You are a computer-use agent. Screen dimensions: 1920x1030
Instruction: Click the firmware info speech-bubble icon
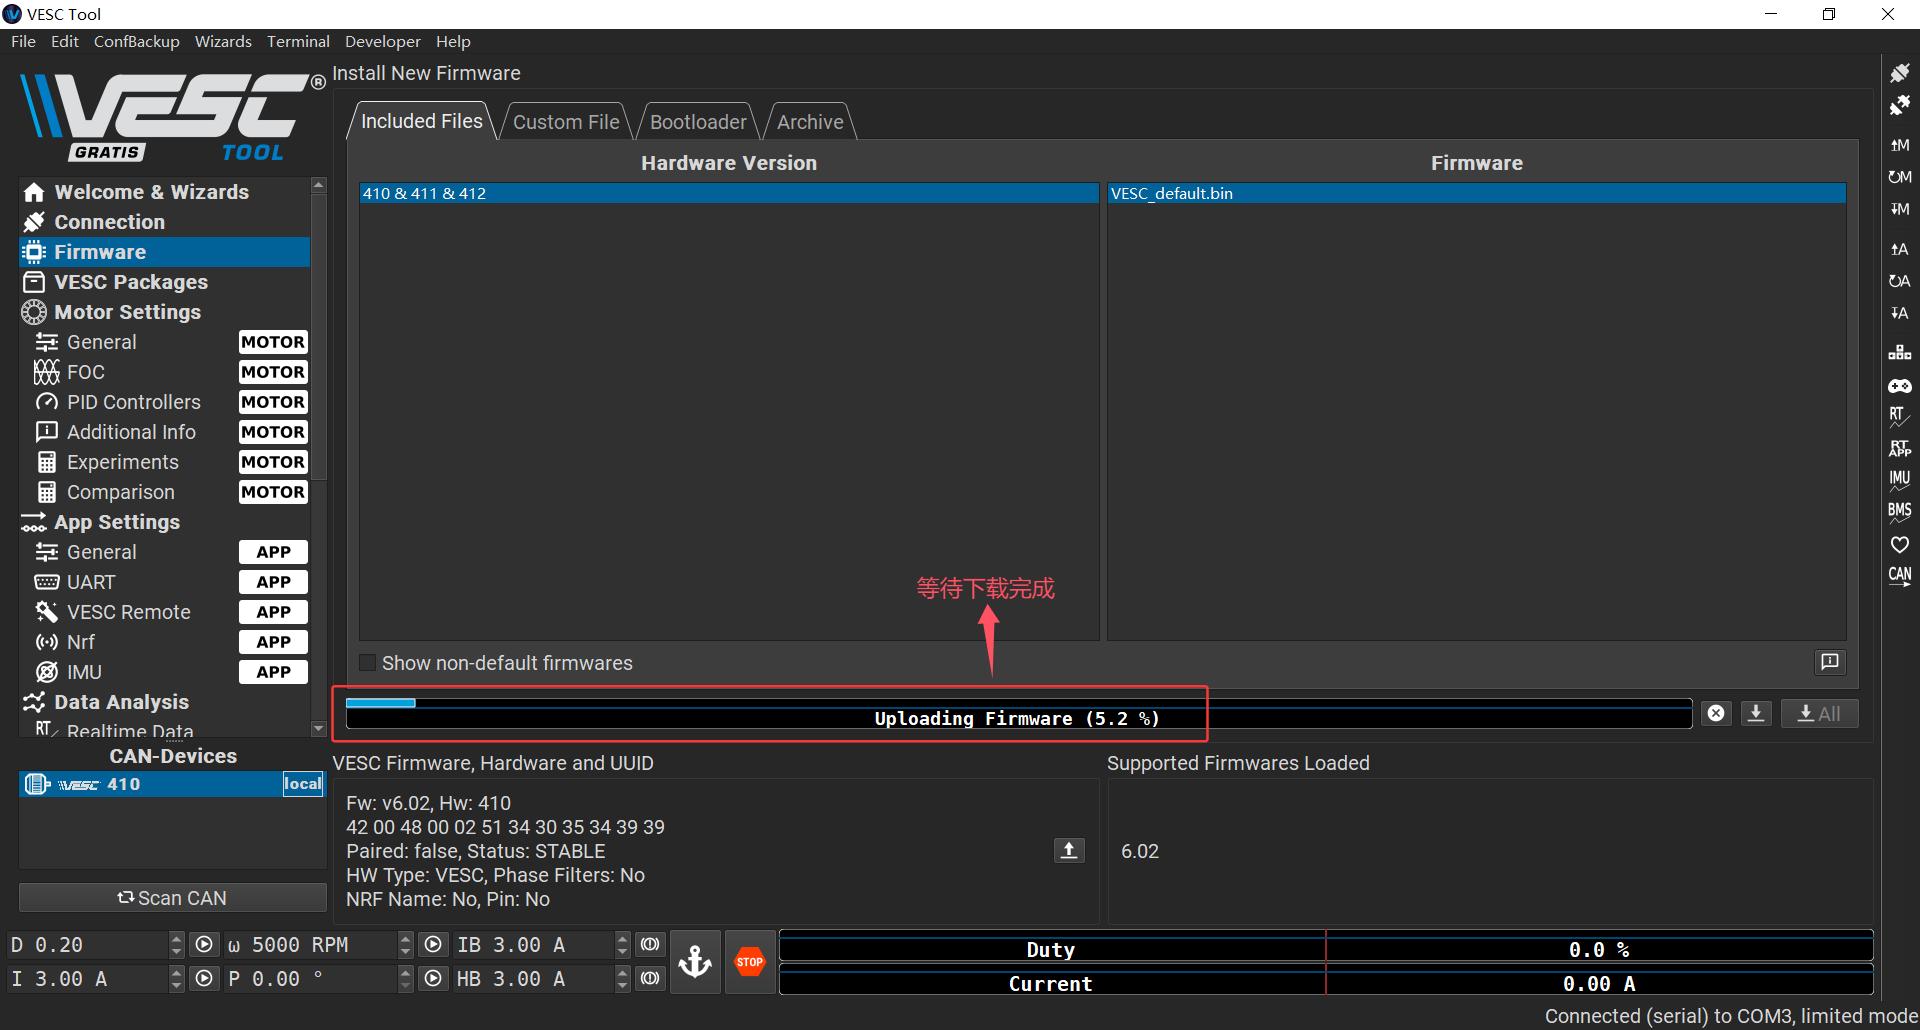(1829, 662)
